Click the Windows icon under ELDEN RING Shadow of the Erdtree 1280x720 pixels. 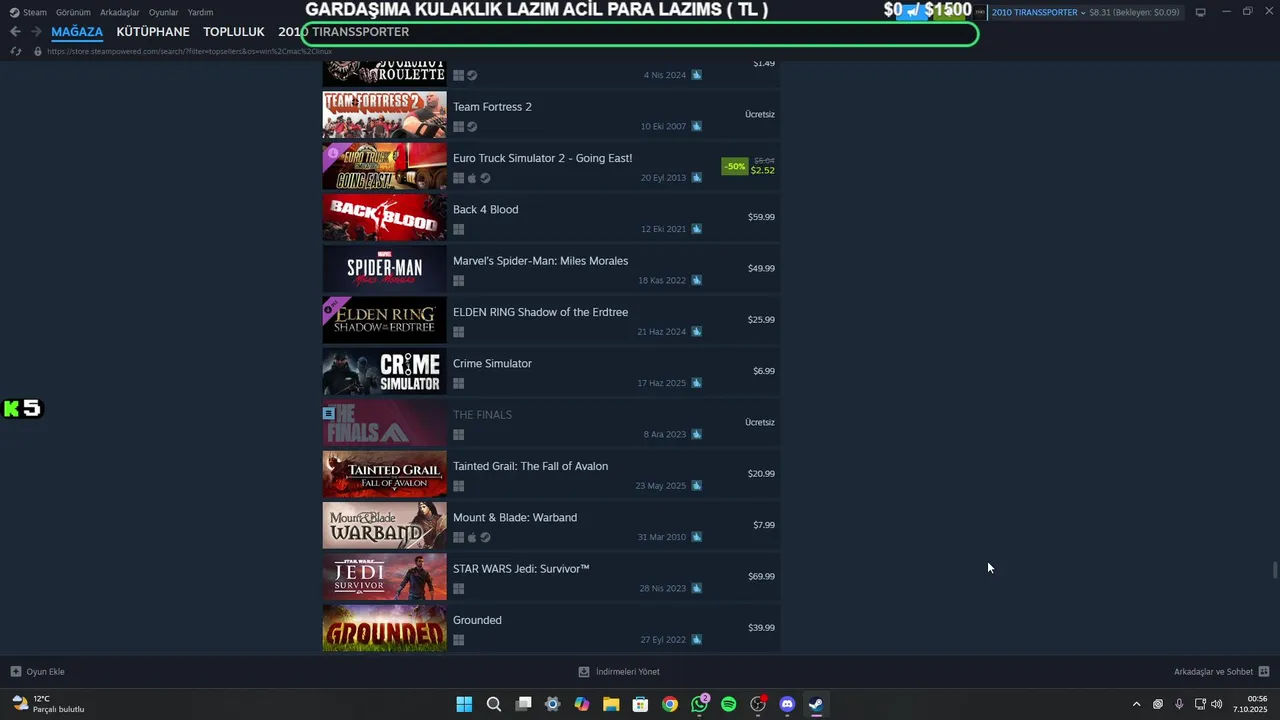tap(458, 332)
